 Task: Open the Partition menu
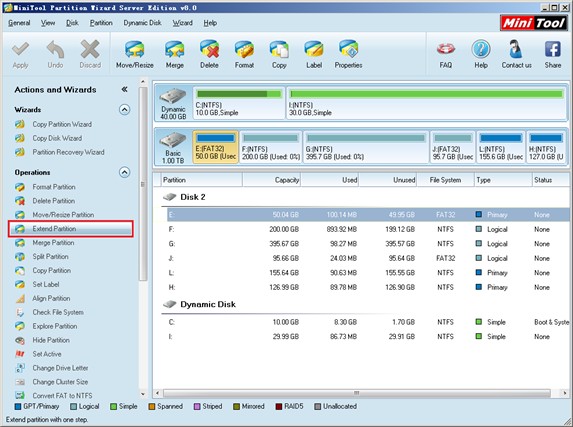101,23
